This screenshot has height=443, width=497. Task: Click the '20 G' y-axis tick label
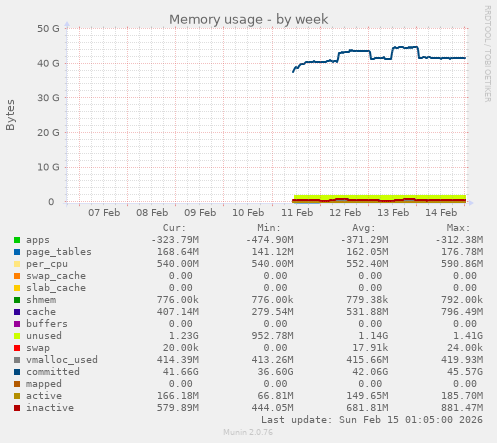pyautogui.click(x=48, y=133)
